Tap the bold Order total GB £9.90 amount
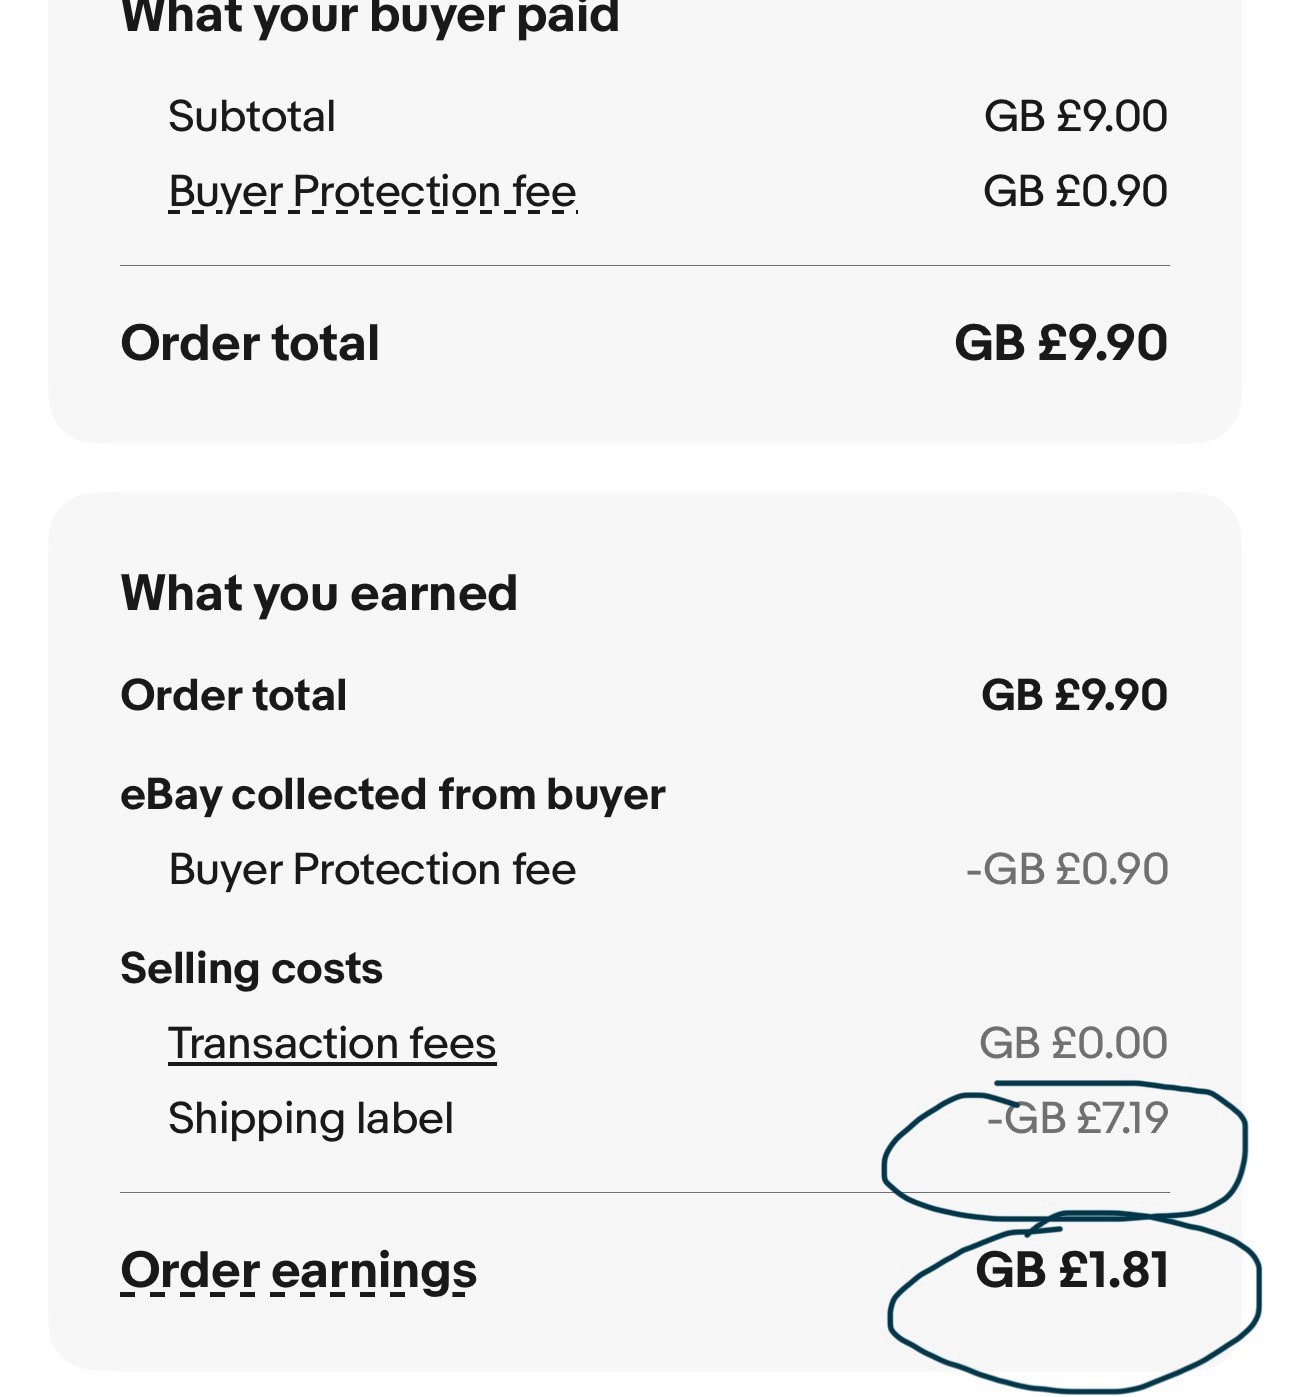 1061,343
